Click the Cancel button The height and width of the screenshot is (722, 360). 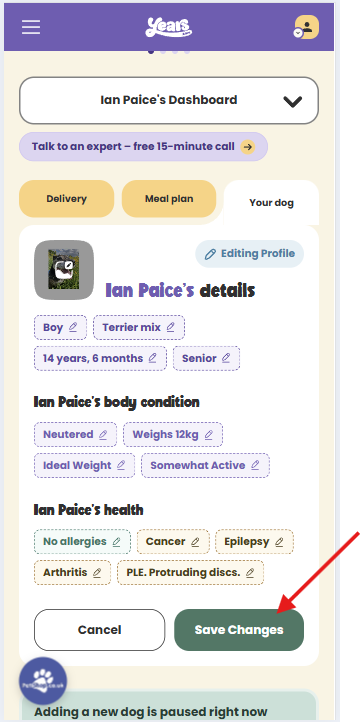(x=99, y=630)
